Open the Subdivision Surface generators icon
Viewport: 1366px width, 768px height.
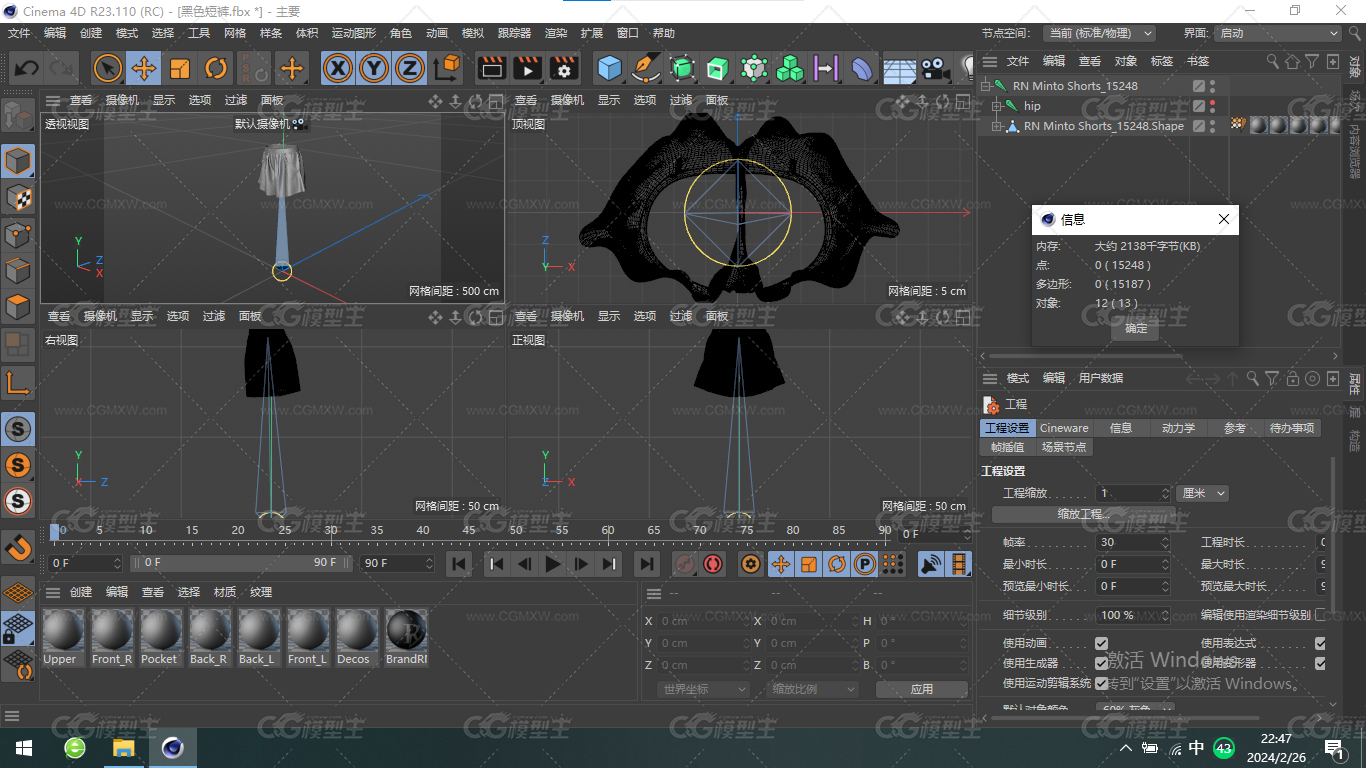click(x=682, y=68)
